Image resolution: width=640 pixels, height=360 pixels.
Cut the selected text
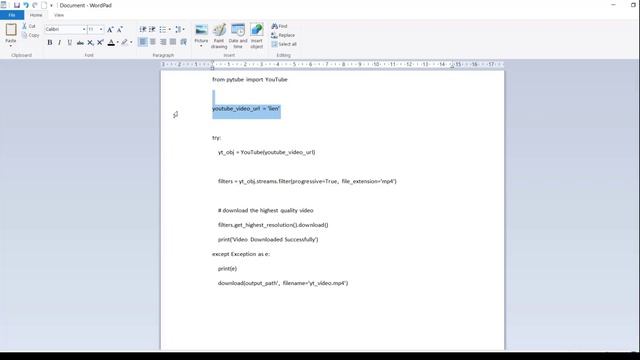(29, 26)
